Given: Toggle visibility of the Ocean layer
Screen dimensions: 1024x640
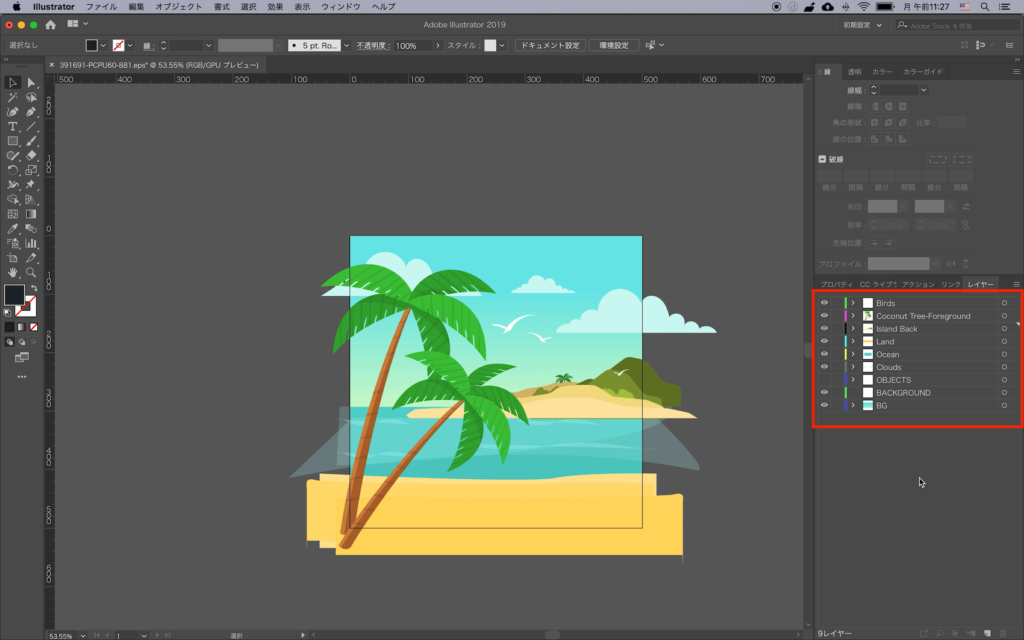Looking at the screenshot, I should click(x=824, y=354).
